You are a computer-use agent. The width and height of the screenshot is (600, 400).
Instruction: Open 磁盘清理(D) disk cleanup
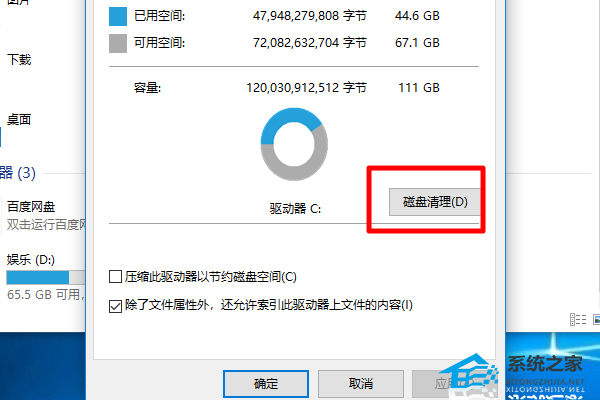pos(434,202)
